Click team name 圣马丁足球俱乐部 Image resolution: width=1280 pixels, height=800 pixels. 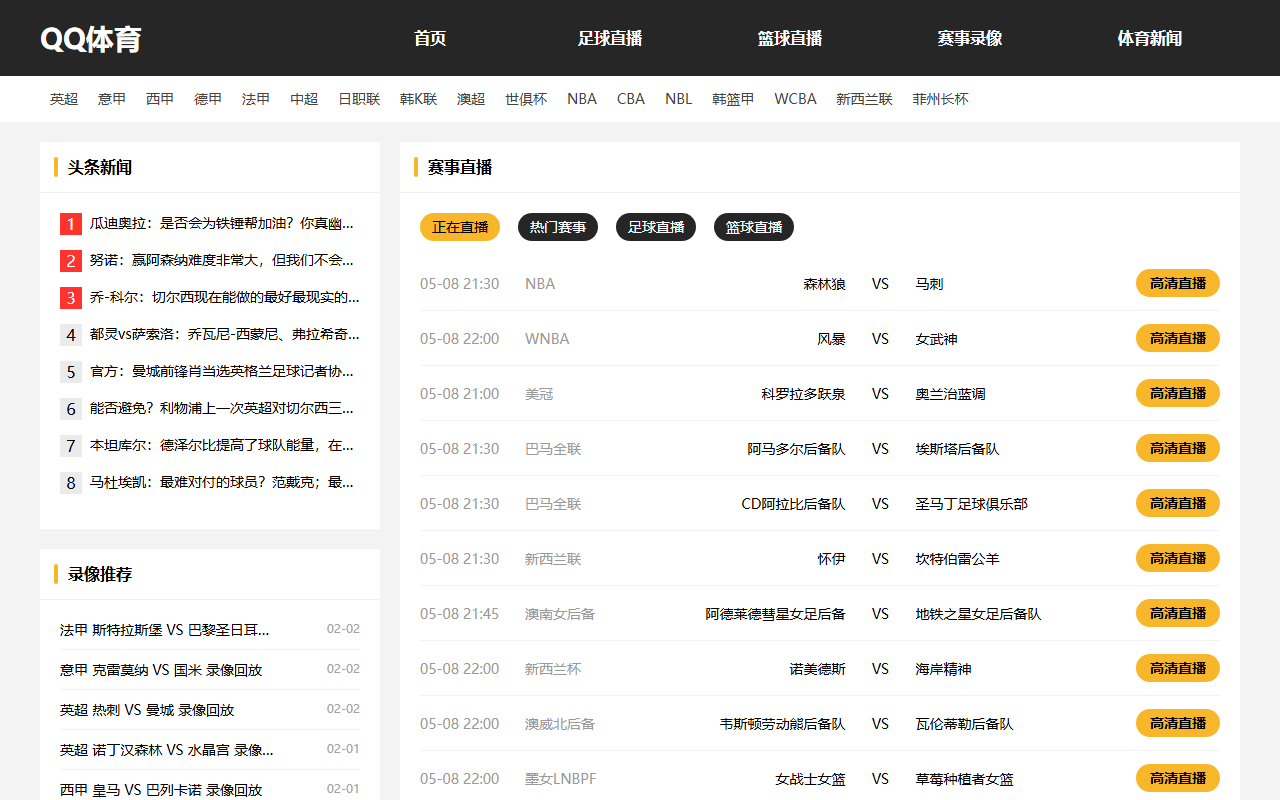click(x=971, y=504)
